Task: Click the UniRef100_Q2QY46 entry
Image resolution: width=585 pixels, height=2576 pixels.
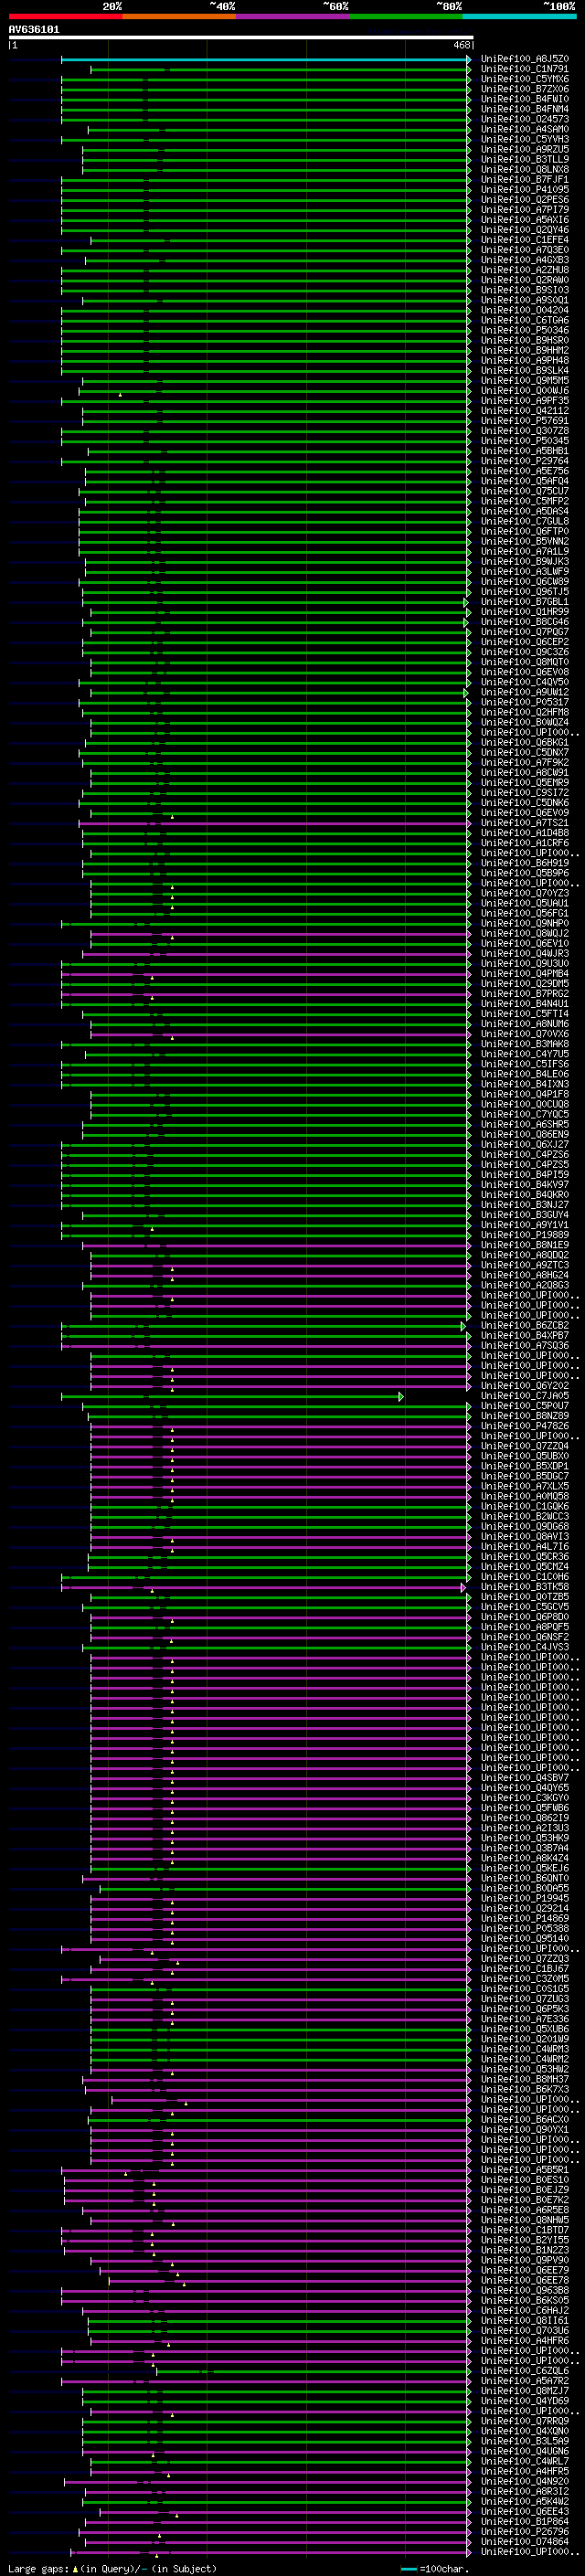Action: pos(525,230)
